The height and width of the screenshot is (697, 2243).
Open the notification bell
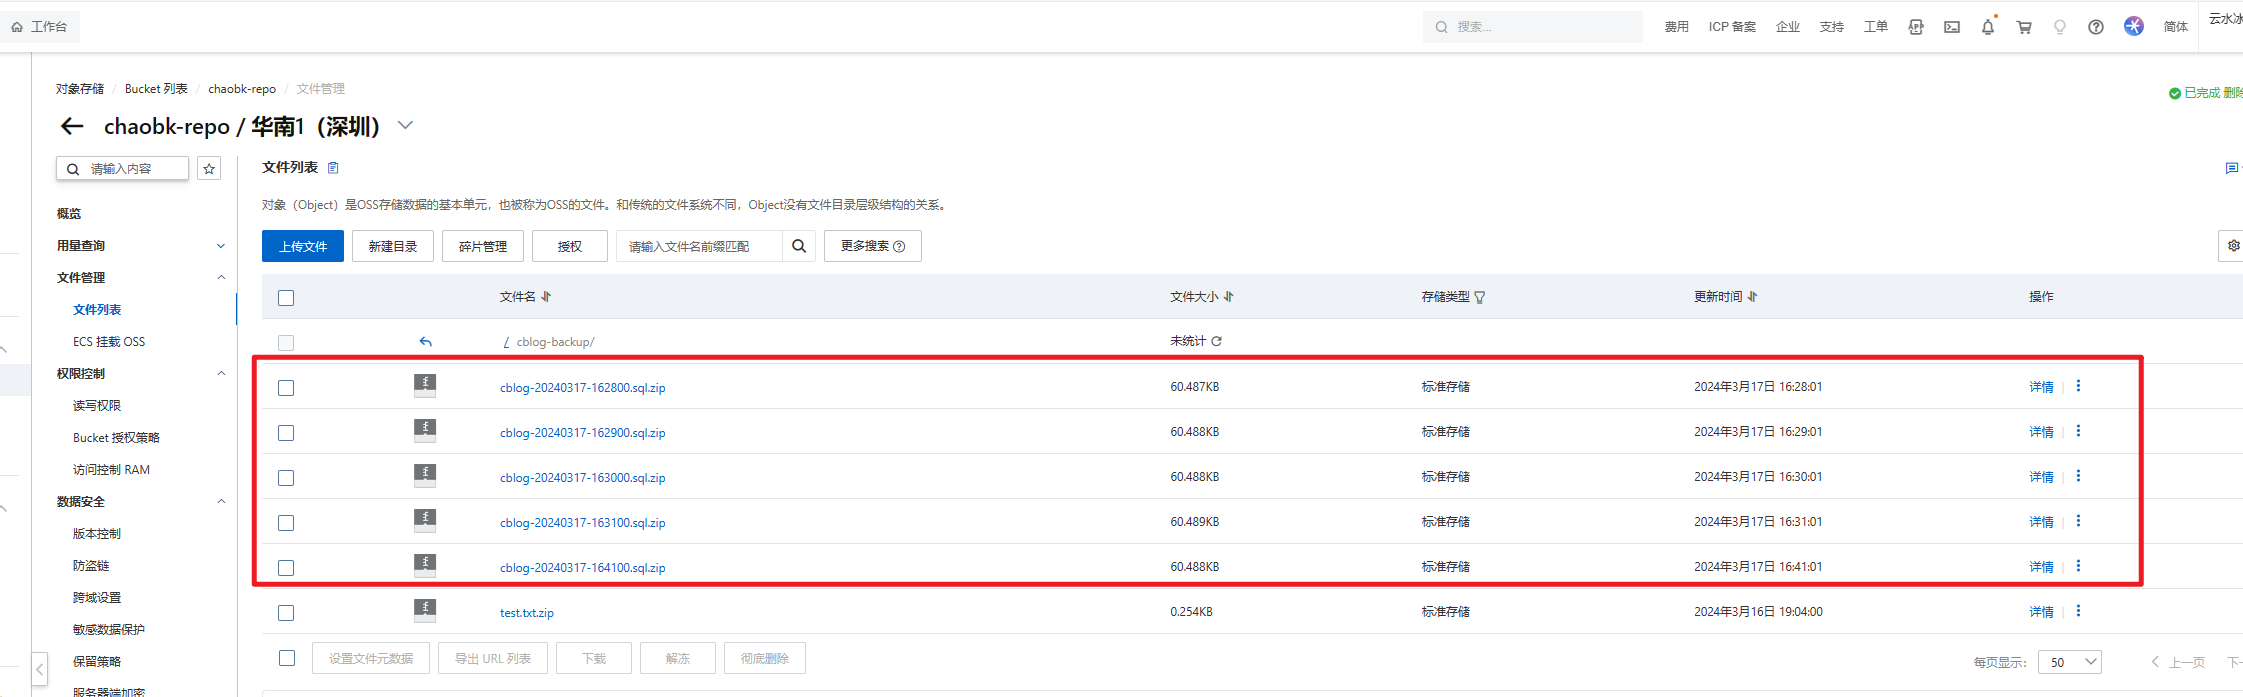[1988, 27]
